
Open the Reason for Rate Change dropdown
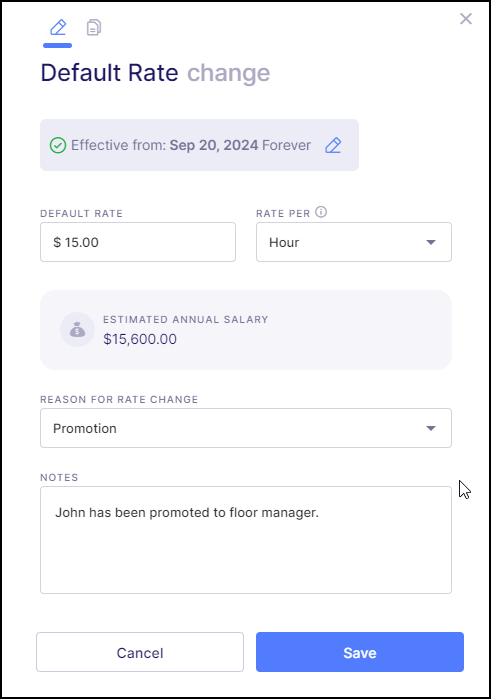click(246, 428)
